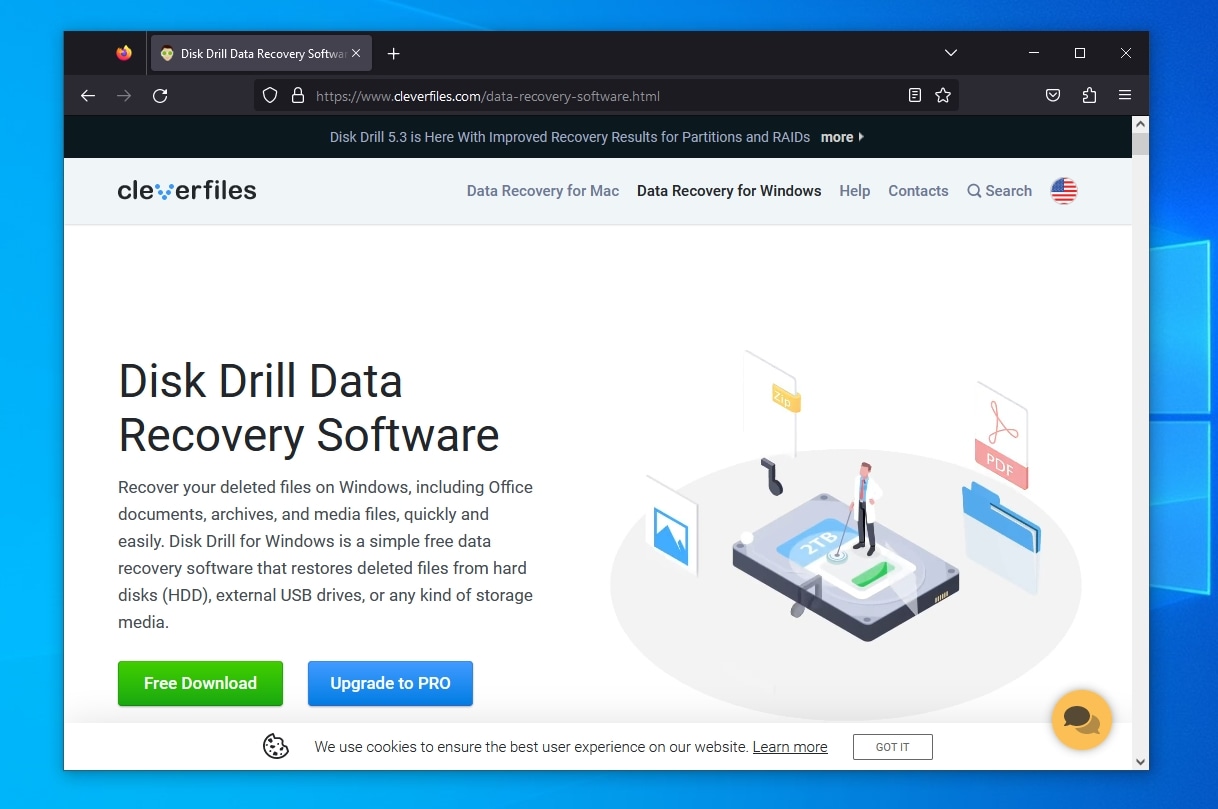1218x809 pixels.
Task: Click the PDF file illustration
Action: [x=1001, y=437]
